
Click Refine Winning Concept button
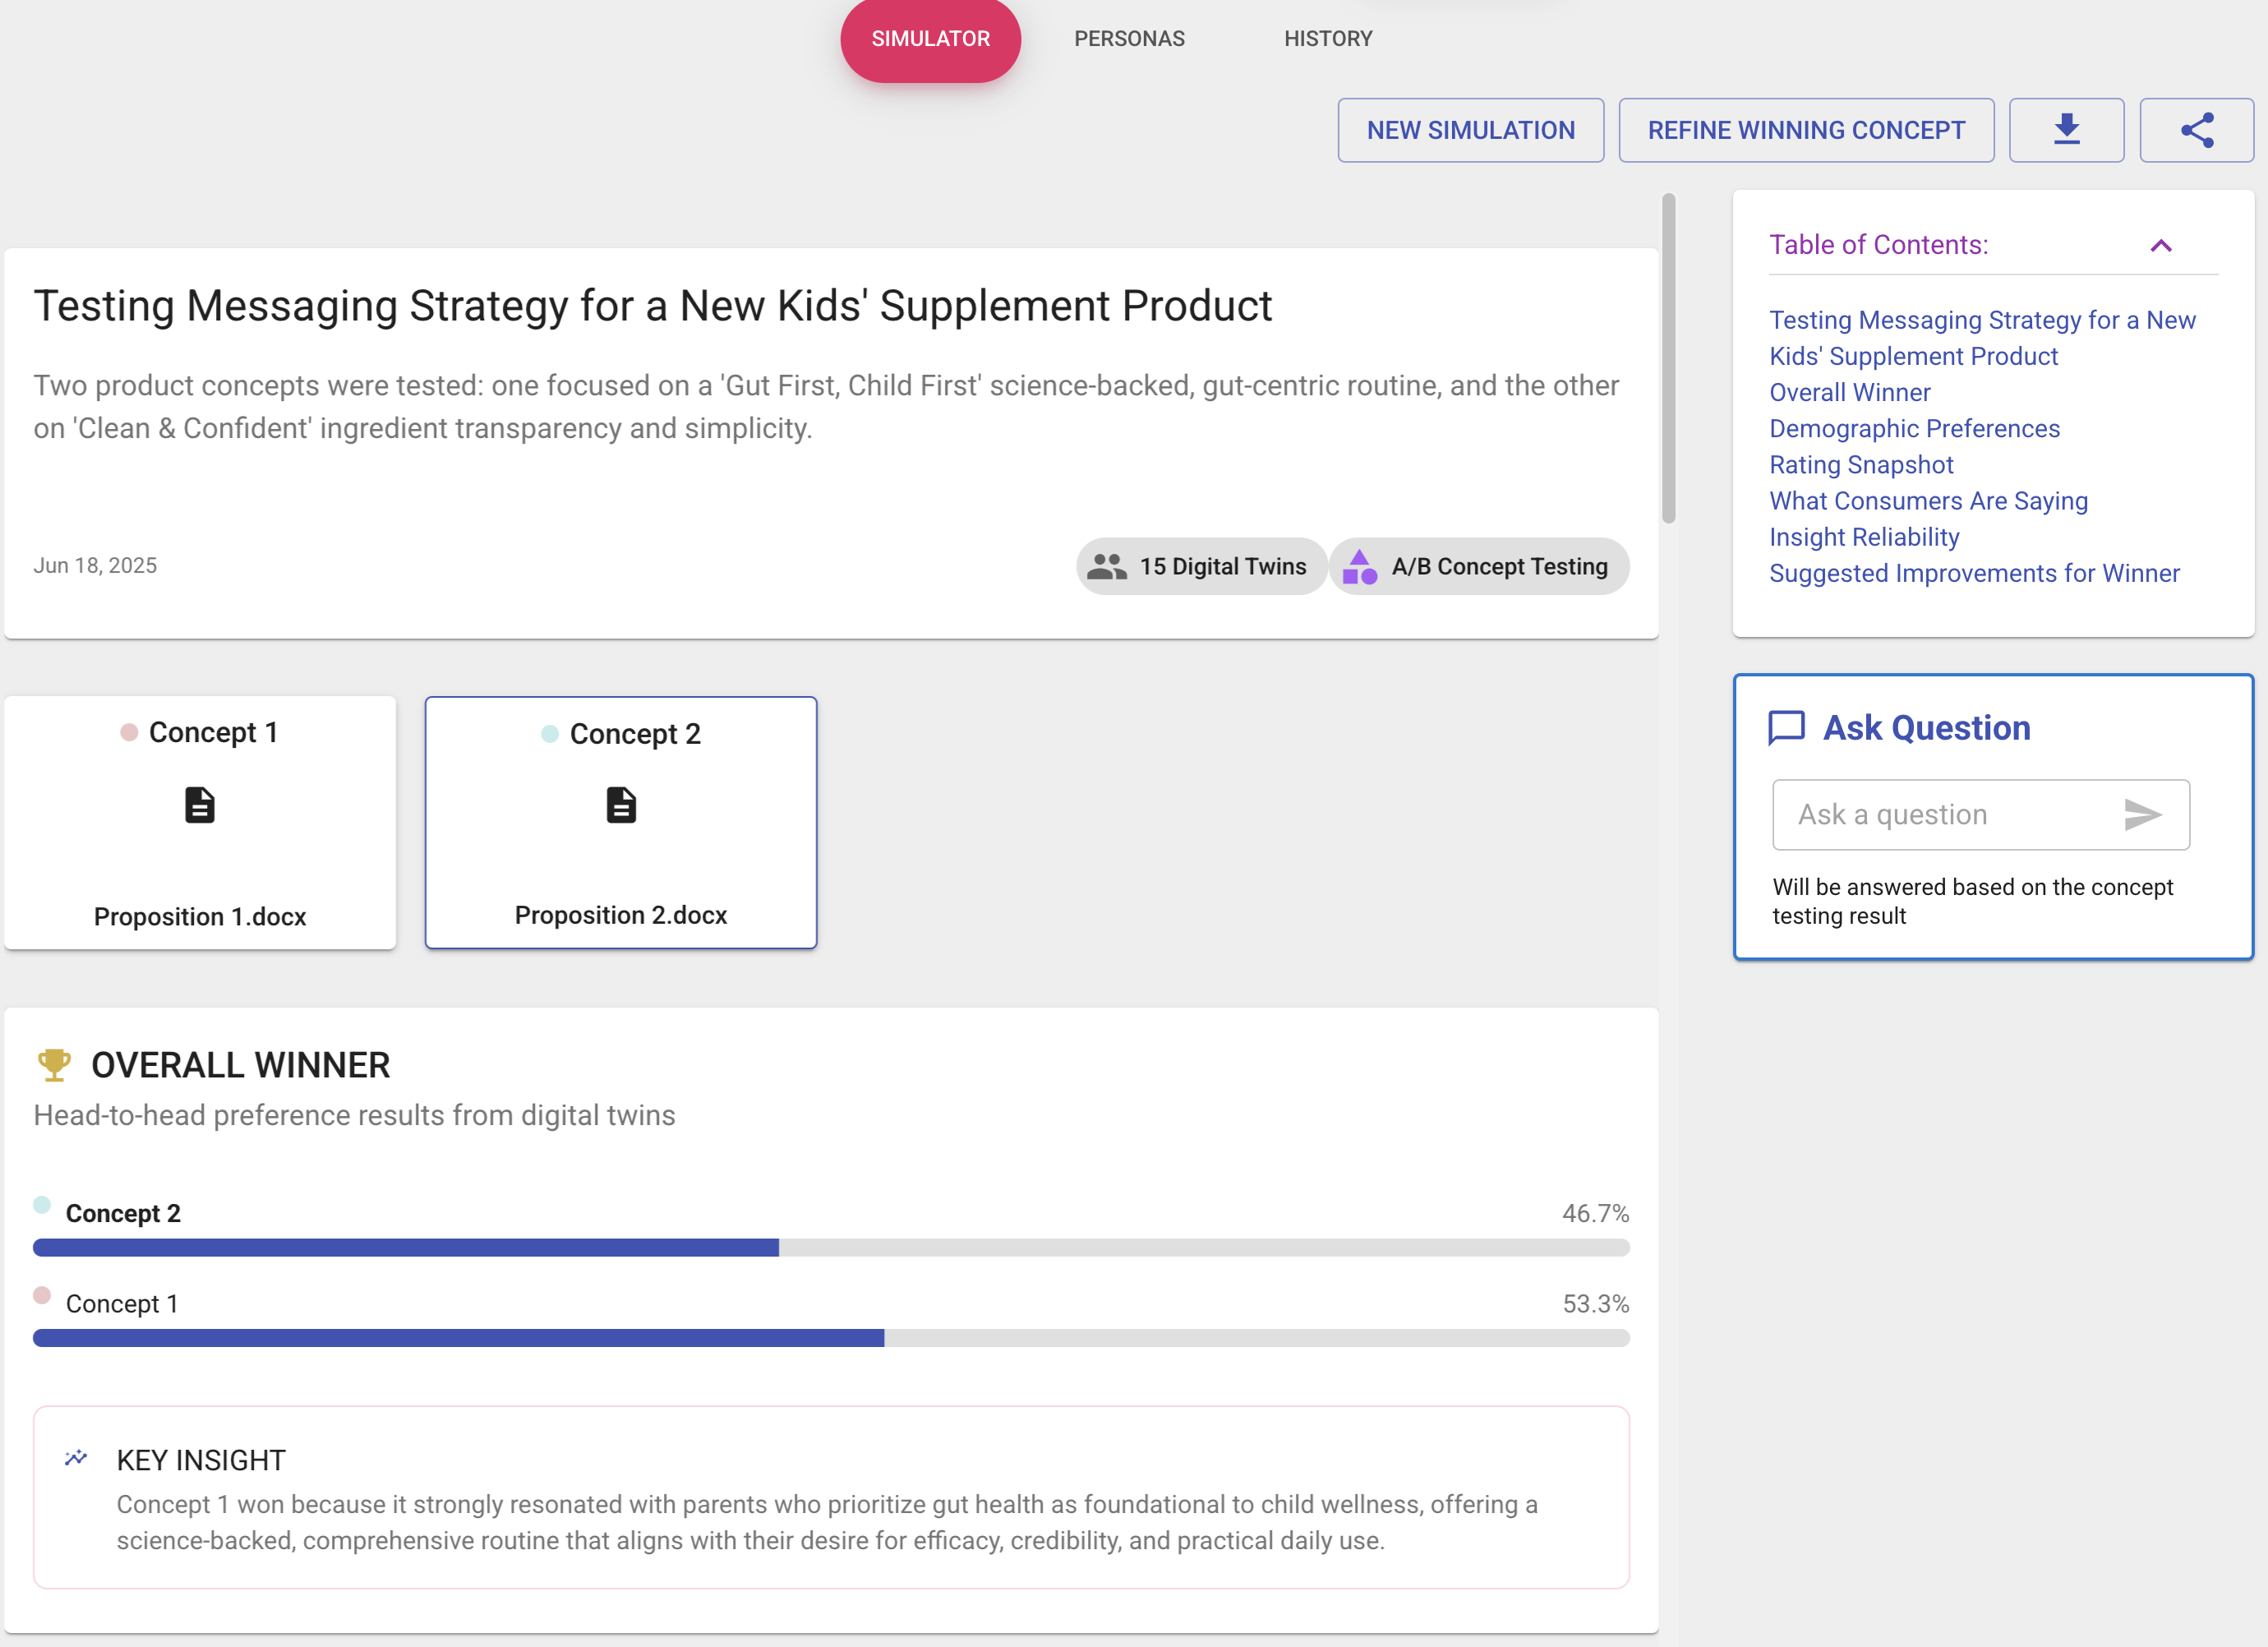tap(1806, 130)
